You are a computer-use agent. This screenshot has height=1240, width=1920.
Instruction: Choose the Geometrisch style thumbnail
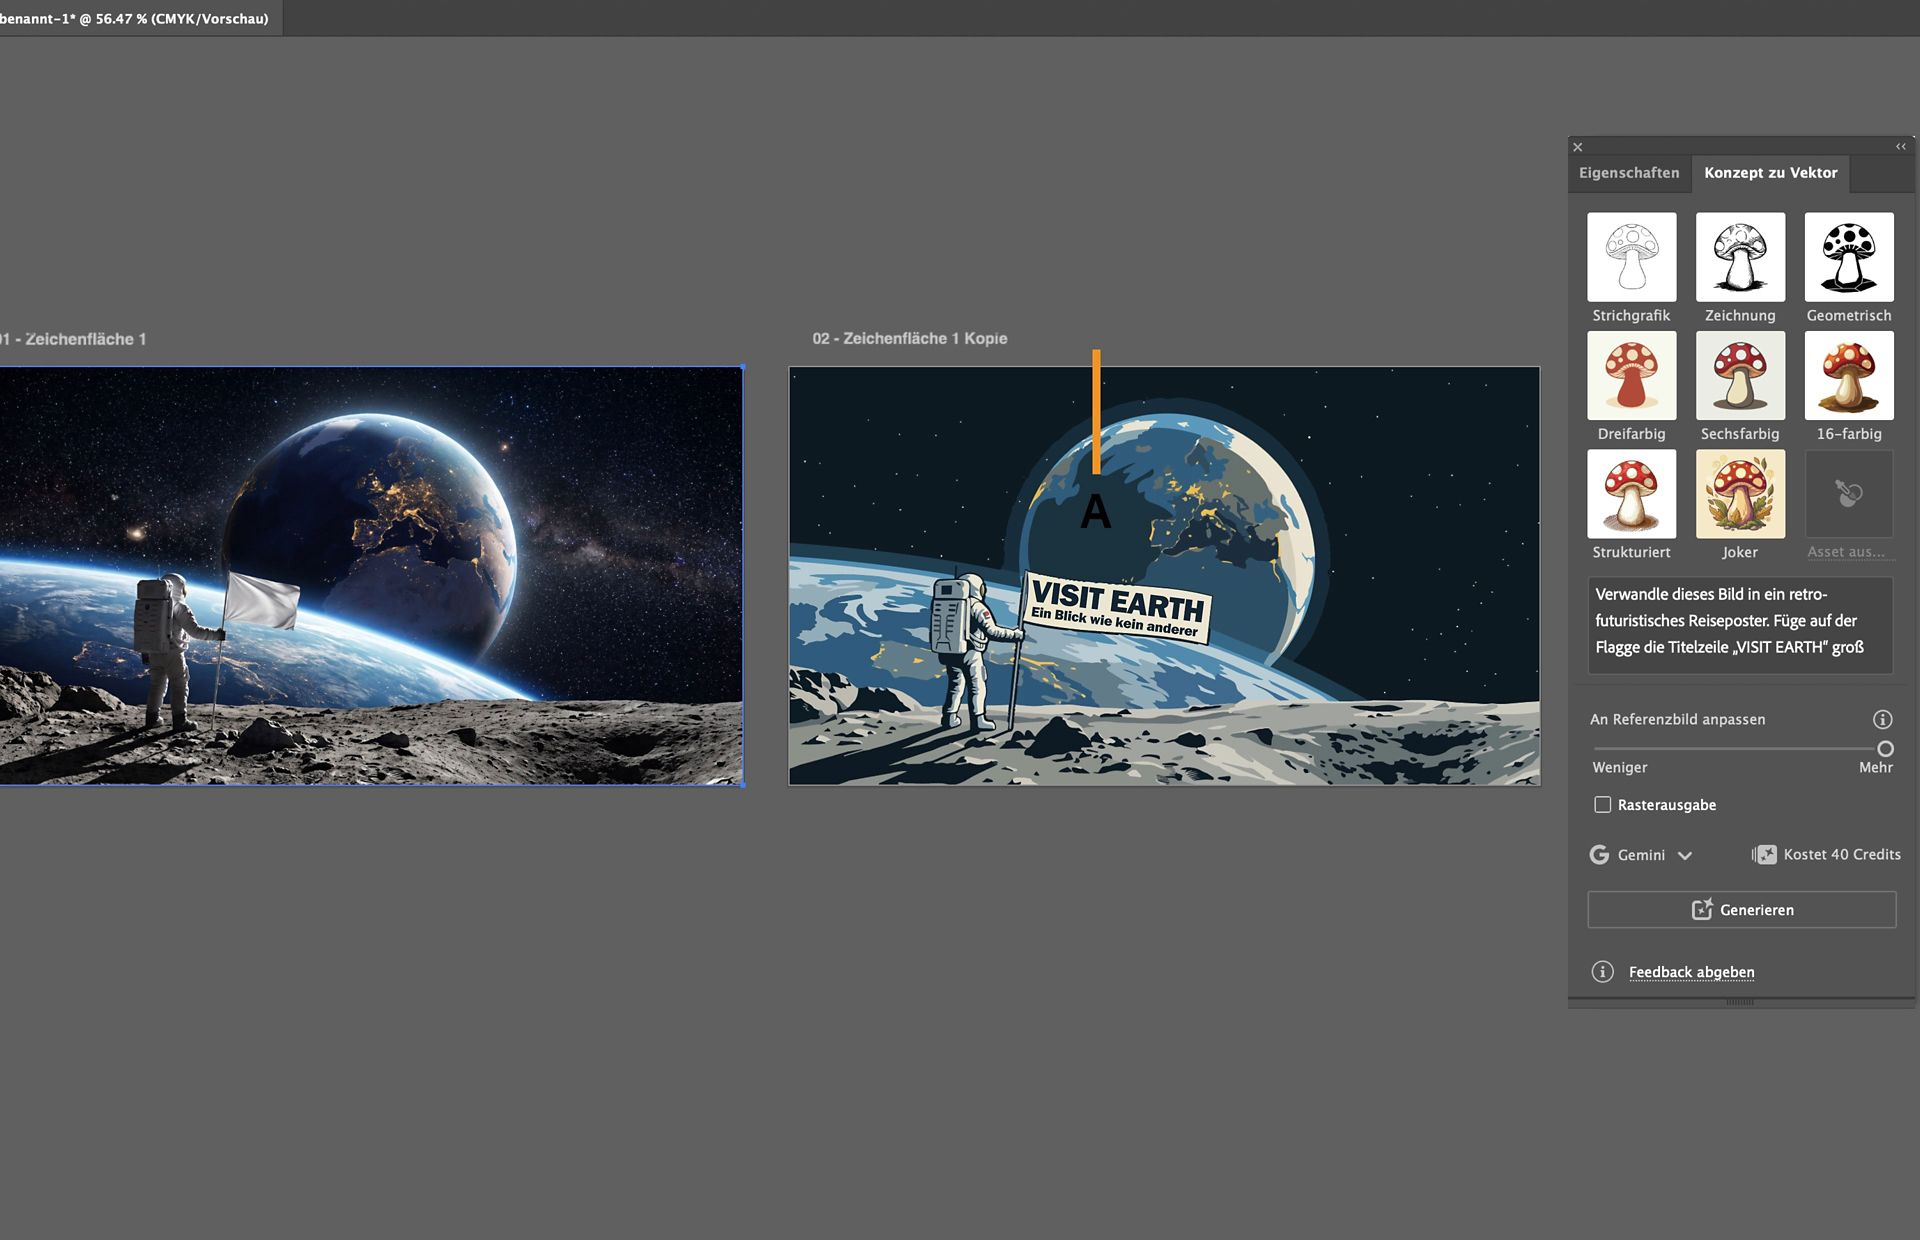(1849, 257)
